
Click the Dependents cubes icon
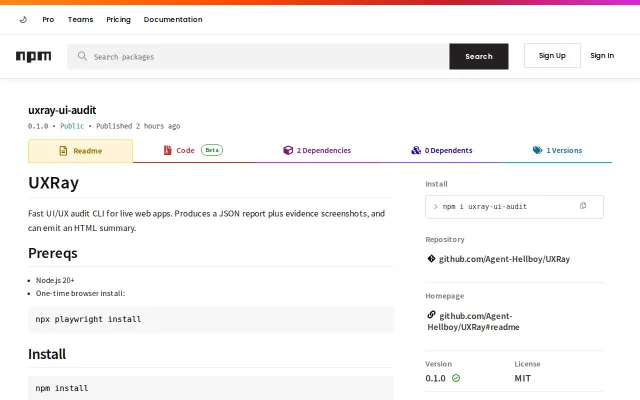(x=416, y=150)
